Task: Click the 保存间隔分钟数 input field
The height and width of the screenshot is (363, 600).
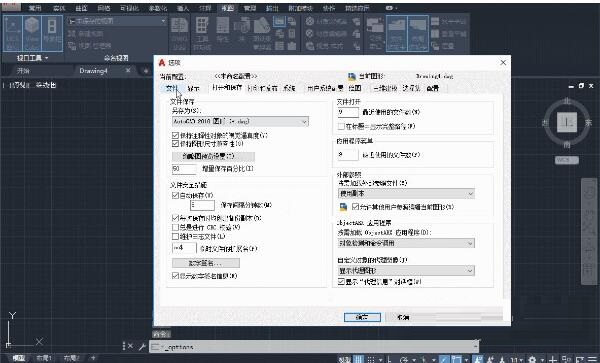Action: coord(202,205)
